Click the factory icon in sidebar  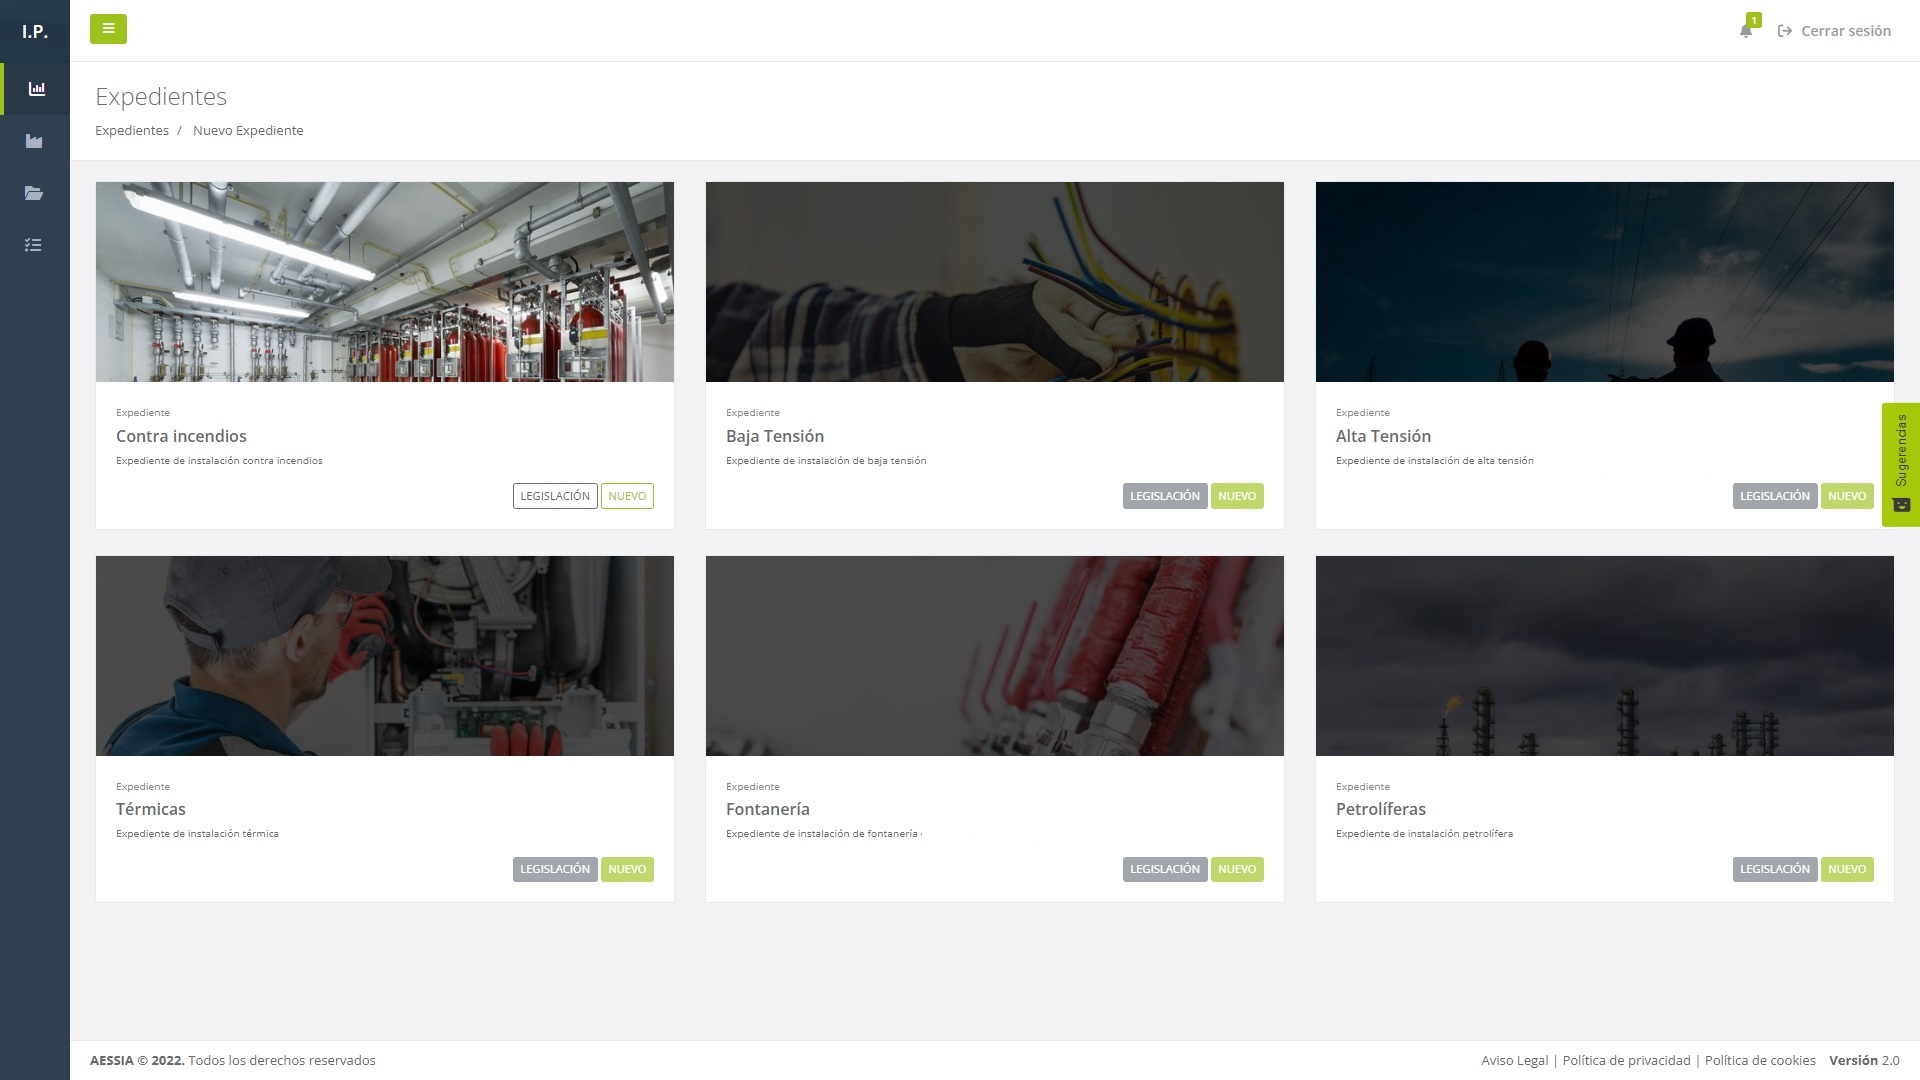(34, 141)
